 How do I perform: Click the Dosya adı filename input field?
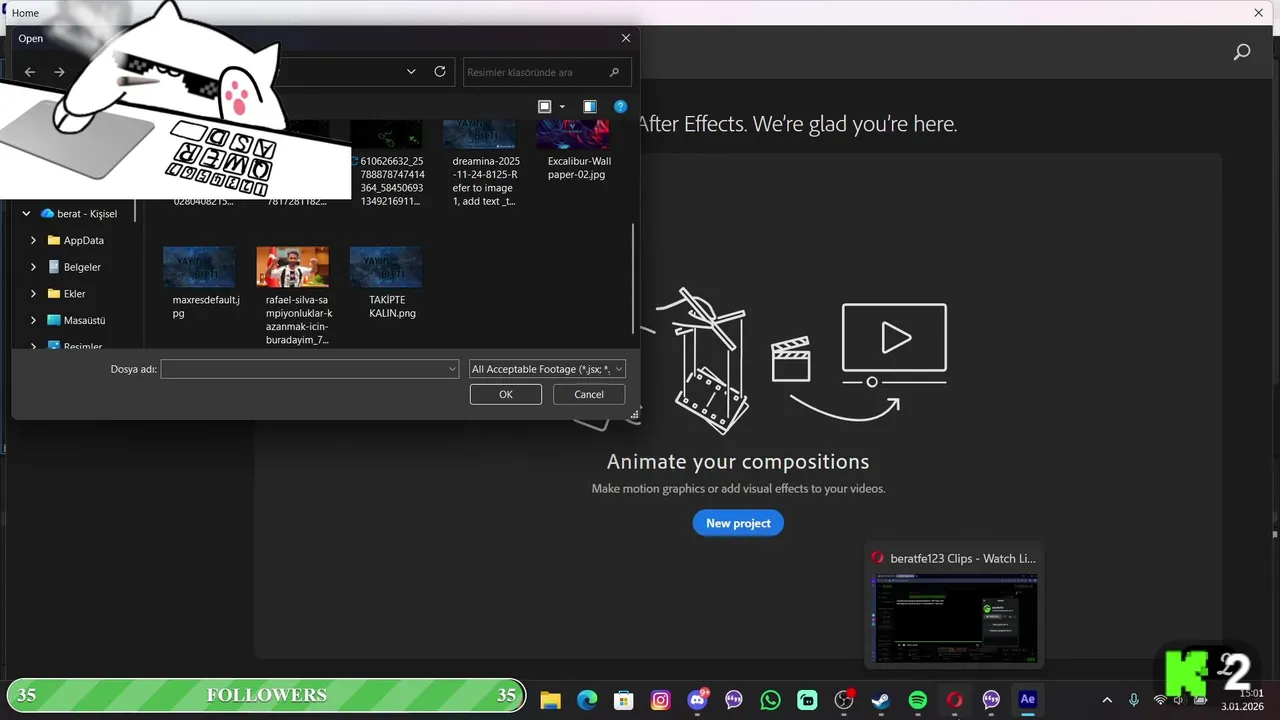coord(303,369)
